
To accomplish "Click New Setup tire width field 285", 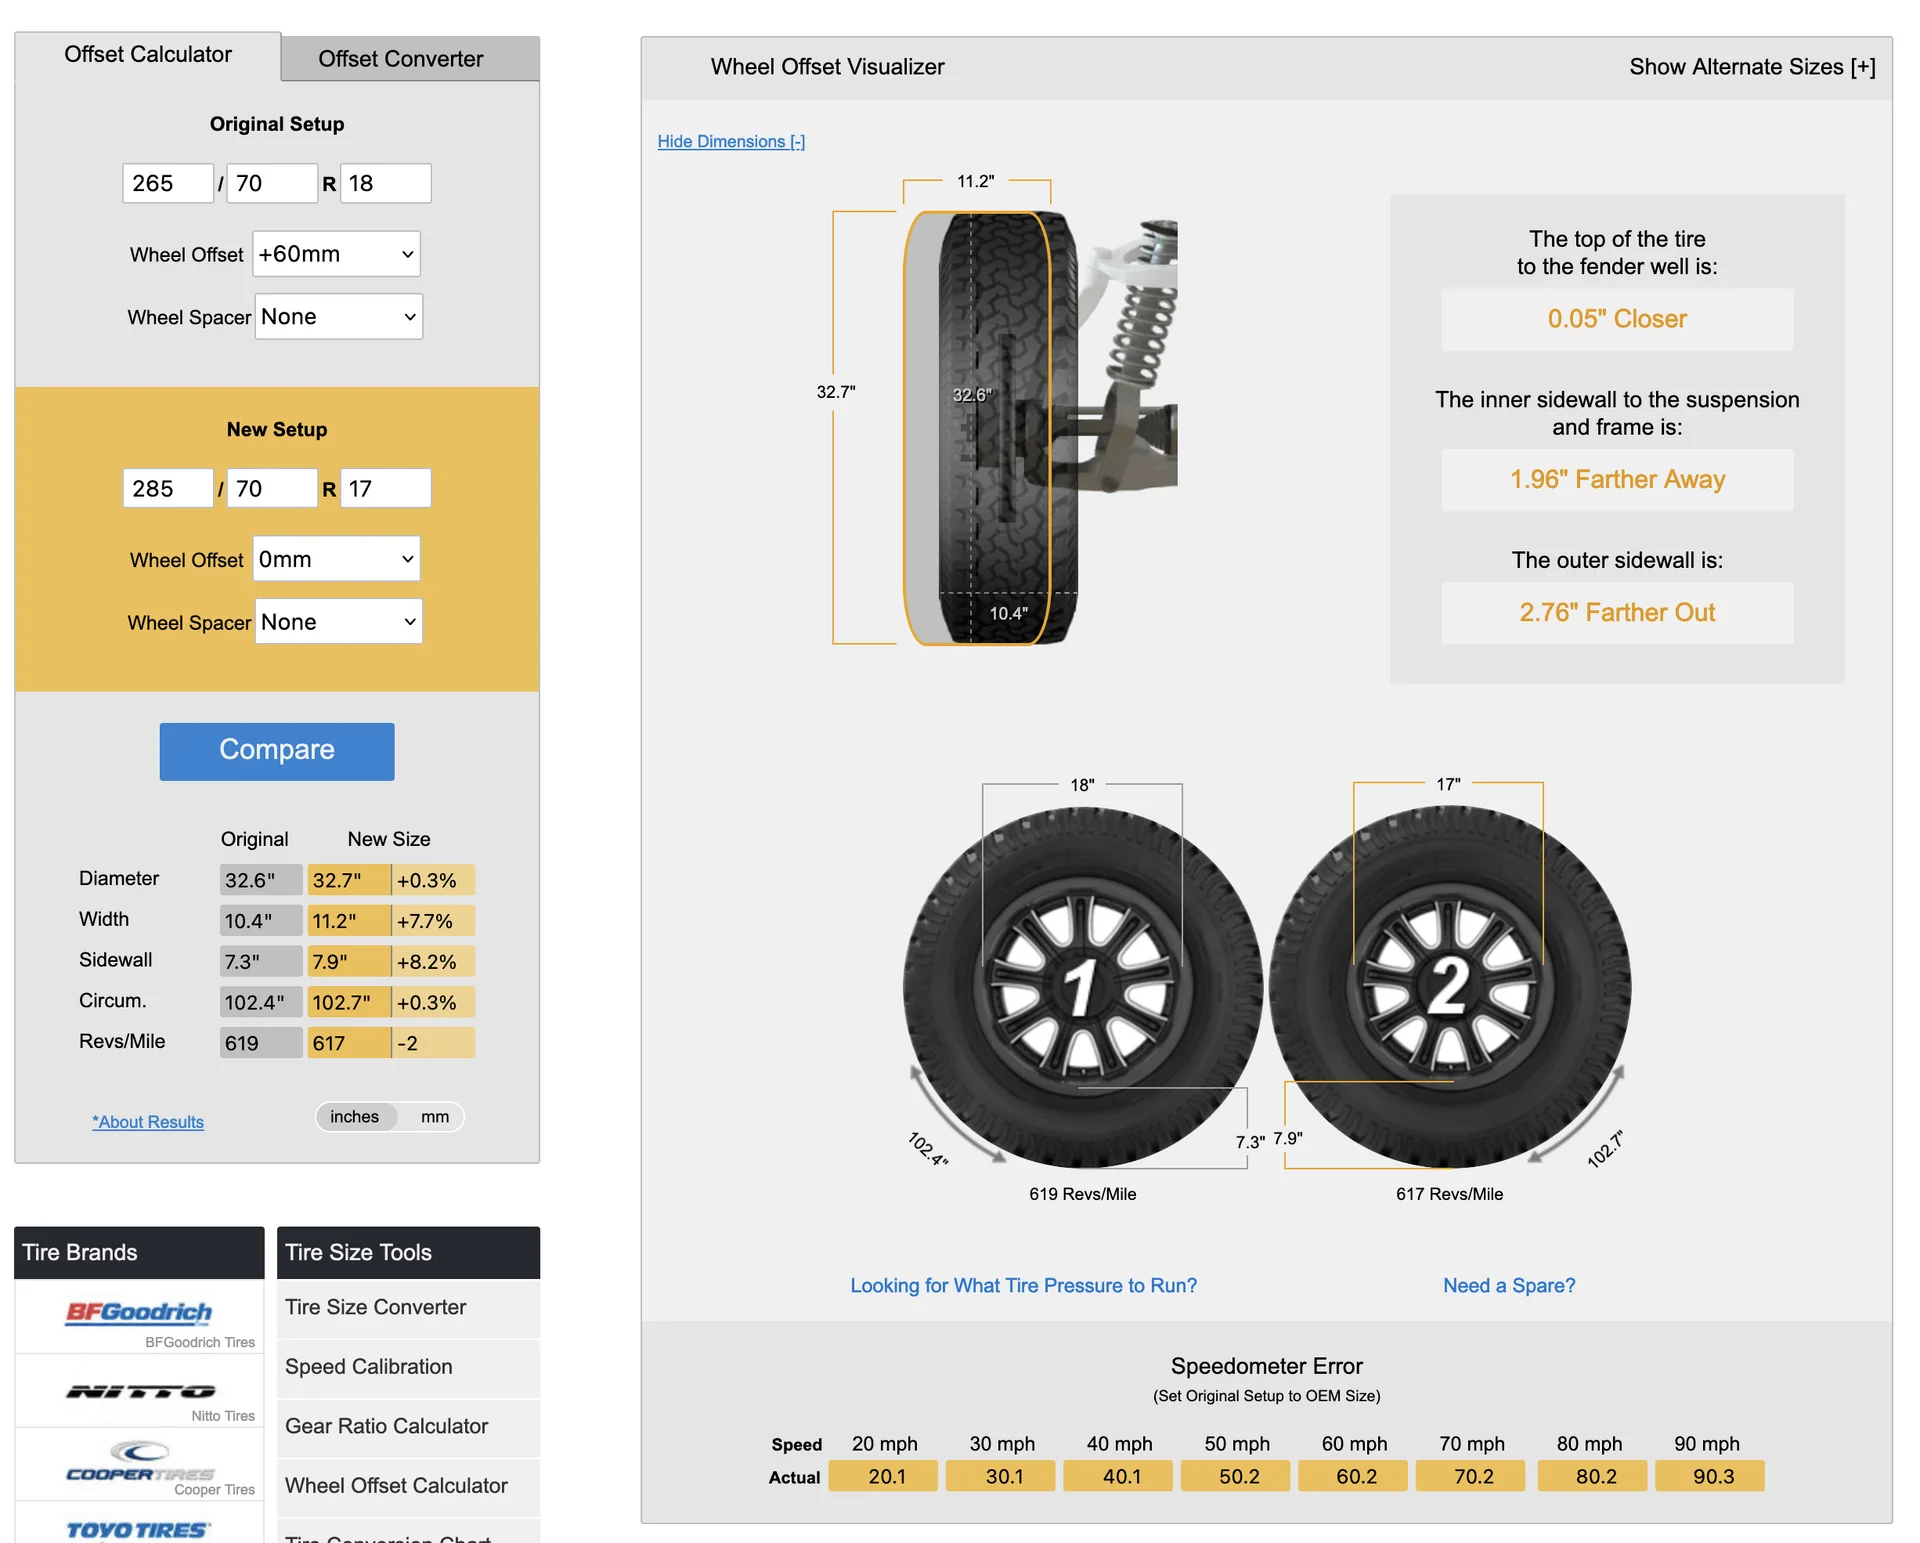I will tap(167, 489).
